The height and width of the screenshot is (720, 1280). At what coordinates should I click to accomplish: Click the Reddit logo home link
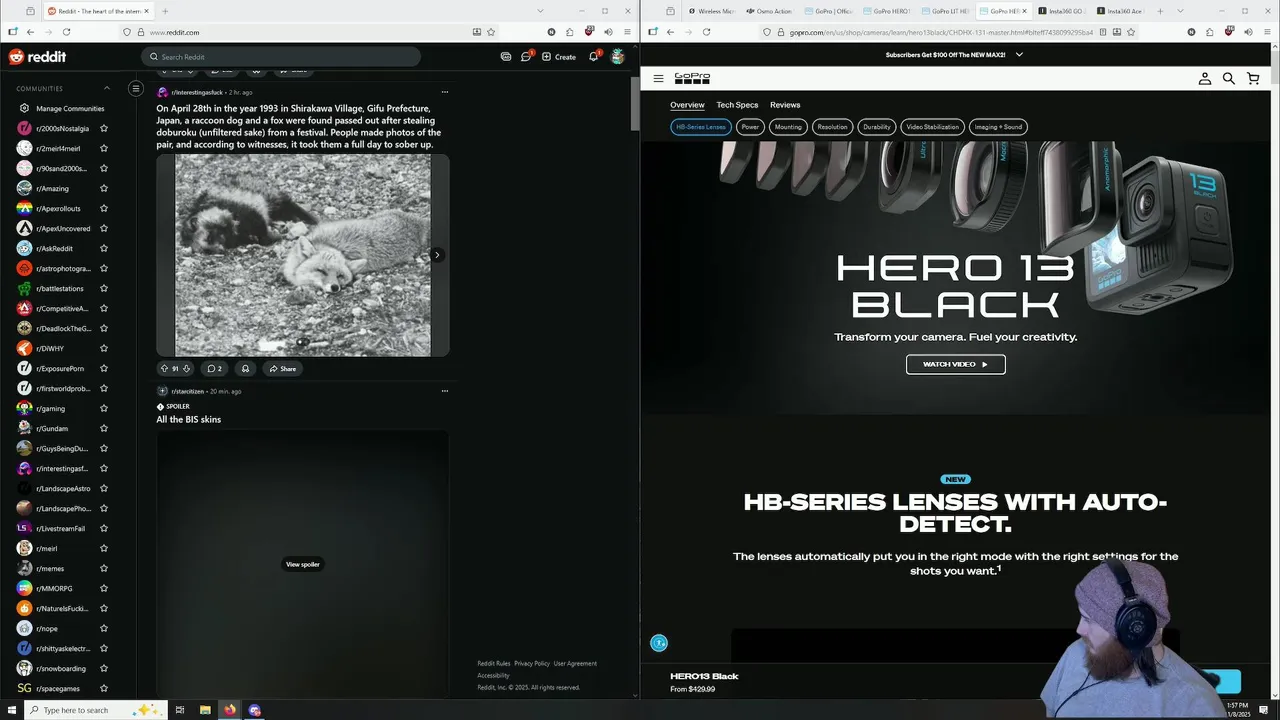tap(38, 57)
